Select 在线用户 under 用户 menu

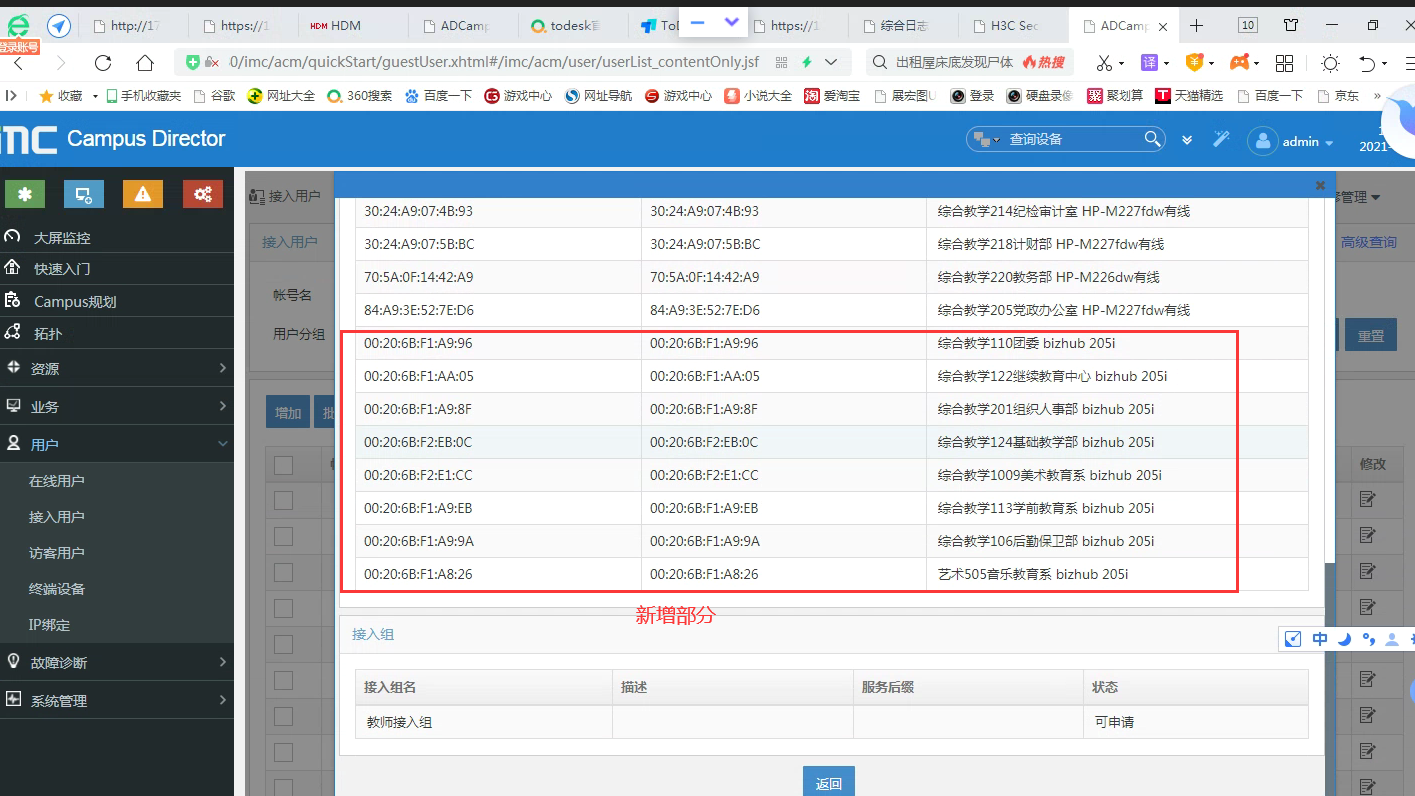click(x=57, y=481)
